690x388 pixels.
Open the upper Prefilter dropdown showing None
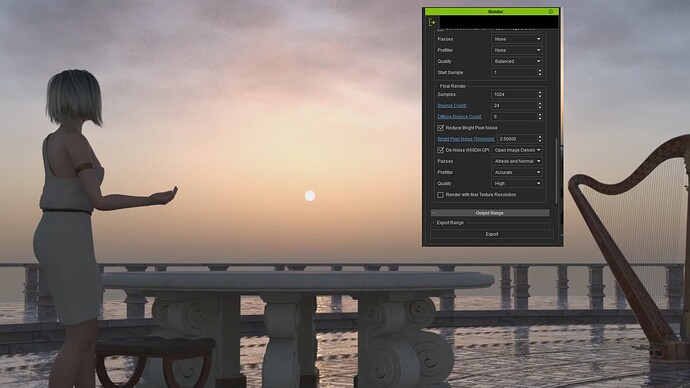tap(517, 50)
